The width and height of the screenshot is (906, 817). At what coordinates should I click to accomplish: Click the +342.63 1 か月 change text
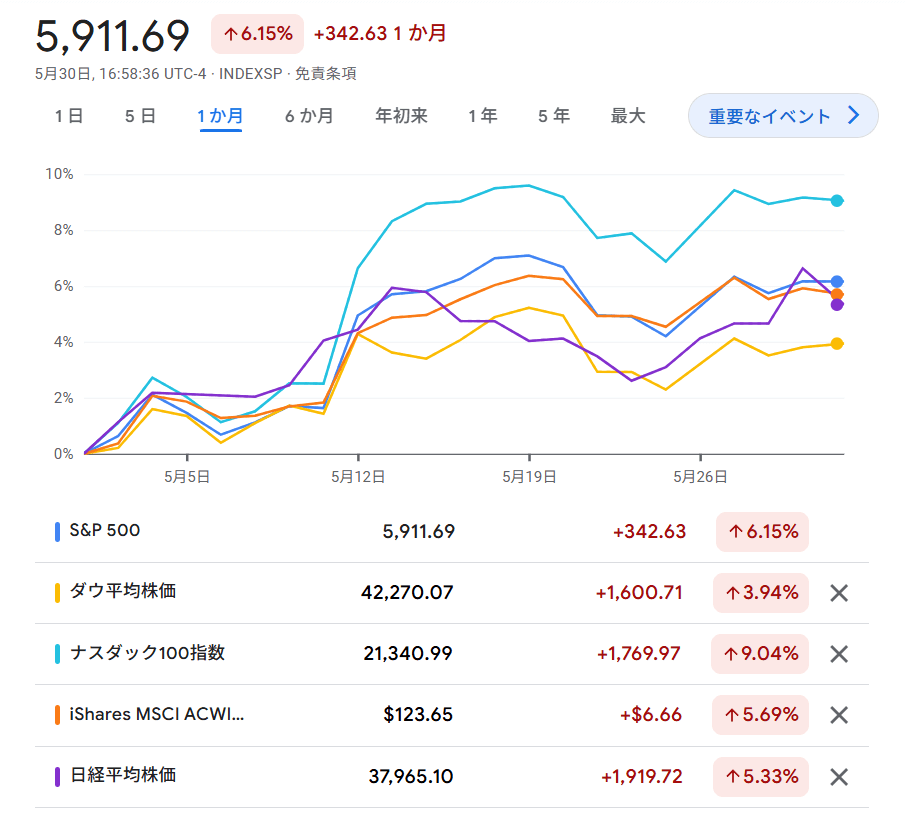[380, 34]
